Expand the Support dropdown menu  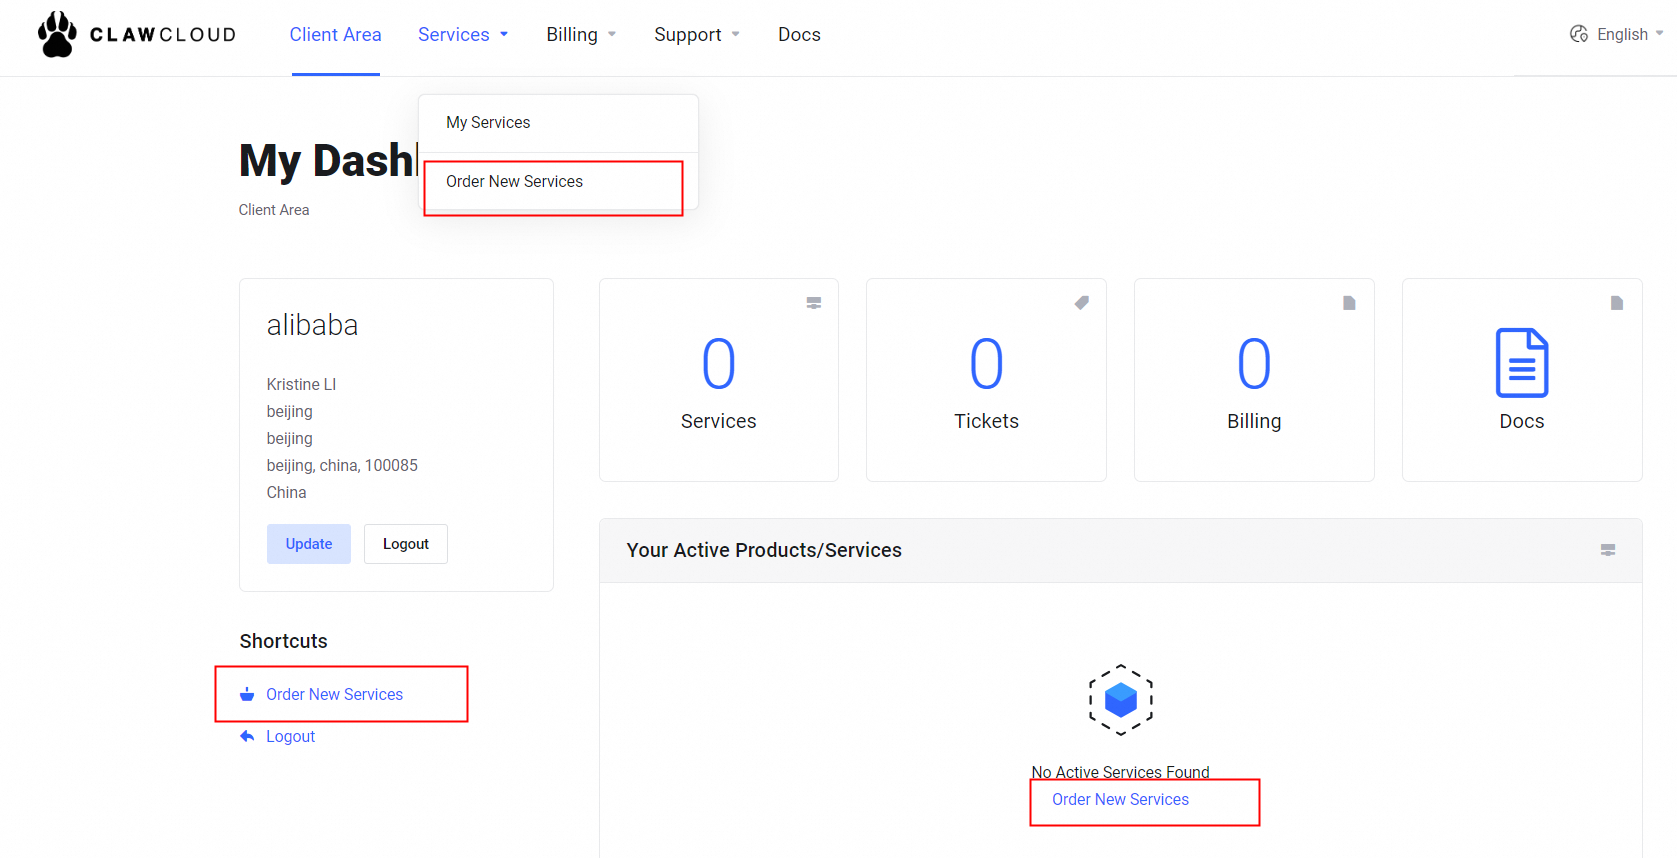click(696, 35)
